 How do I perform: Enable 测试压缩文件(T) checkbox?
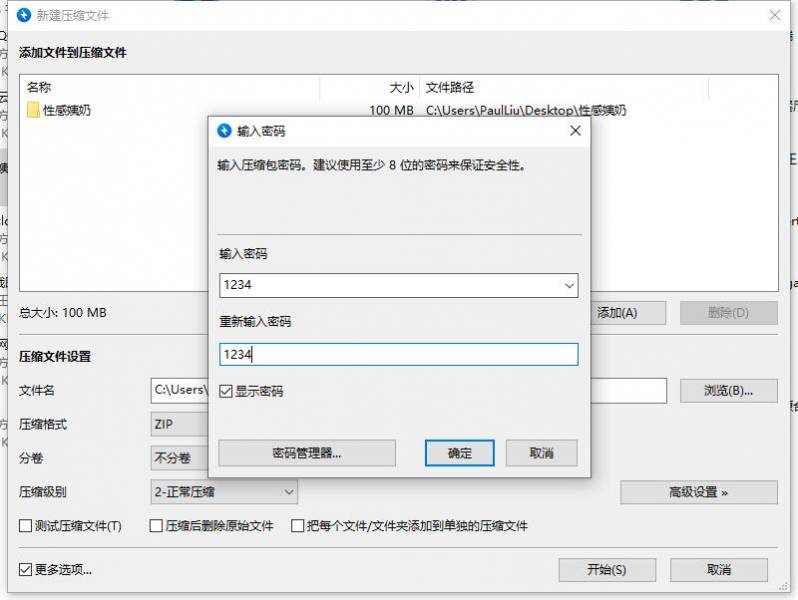[26, 526]
